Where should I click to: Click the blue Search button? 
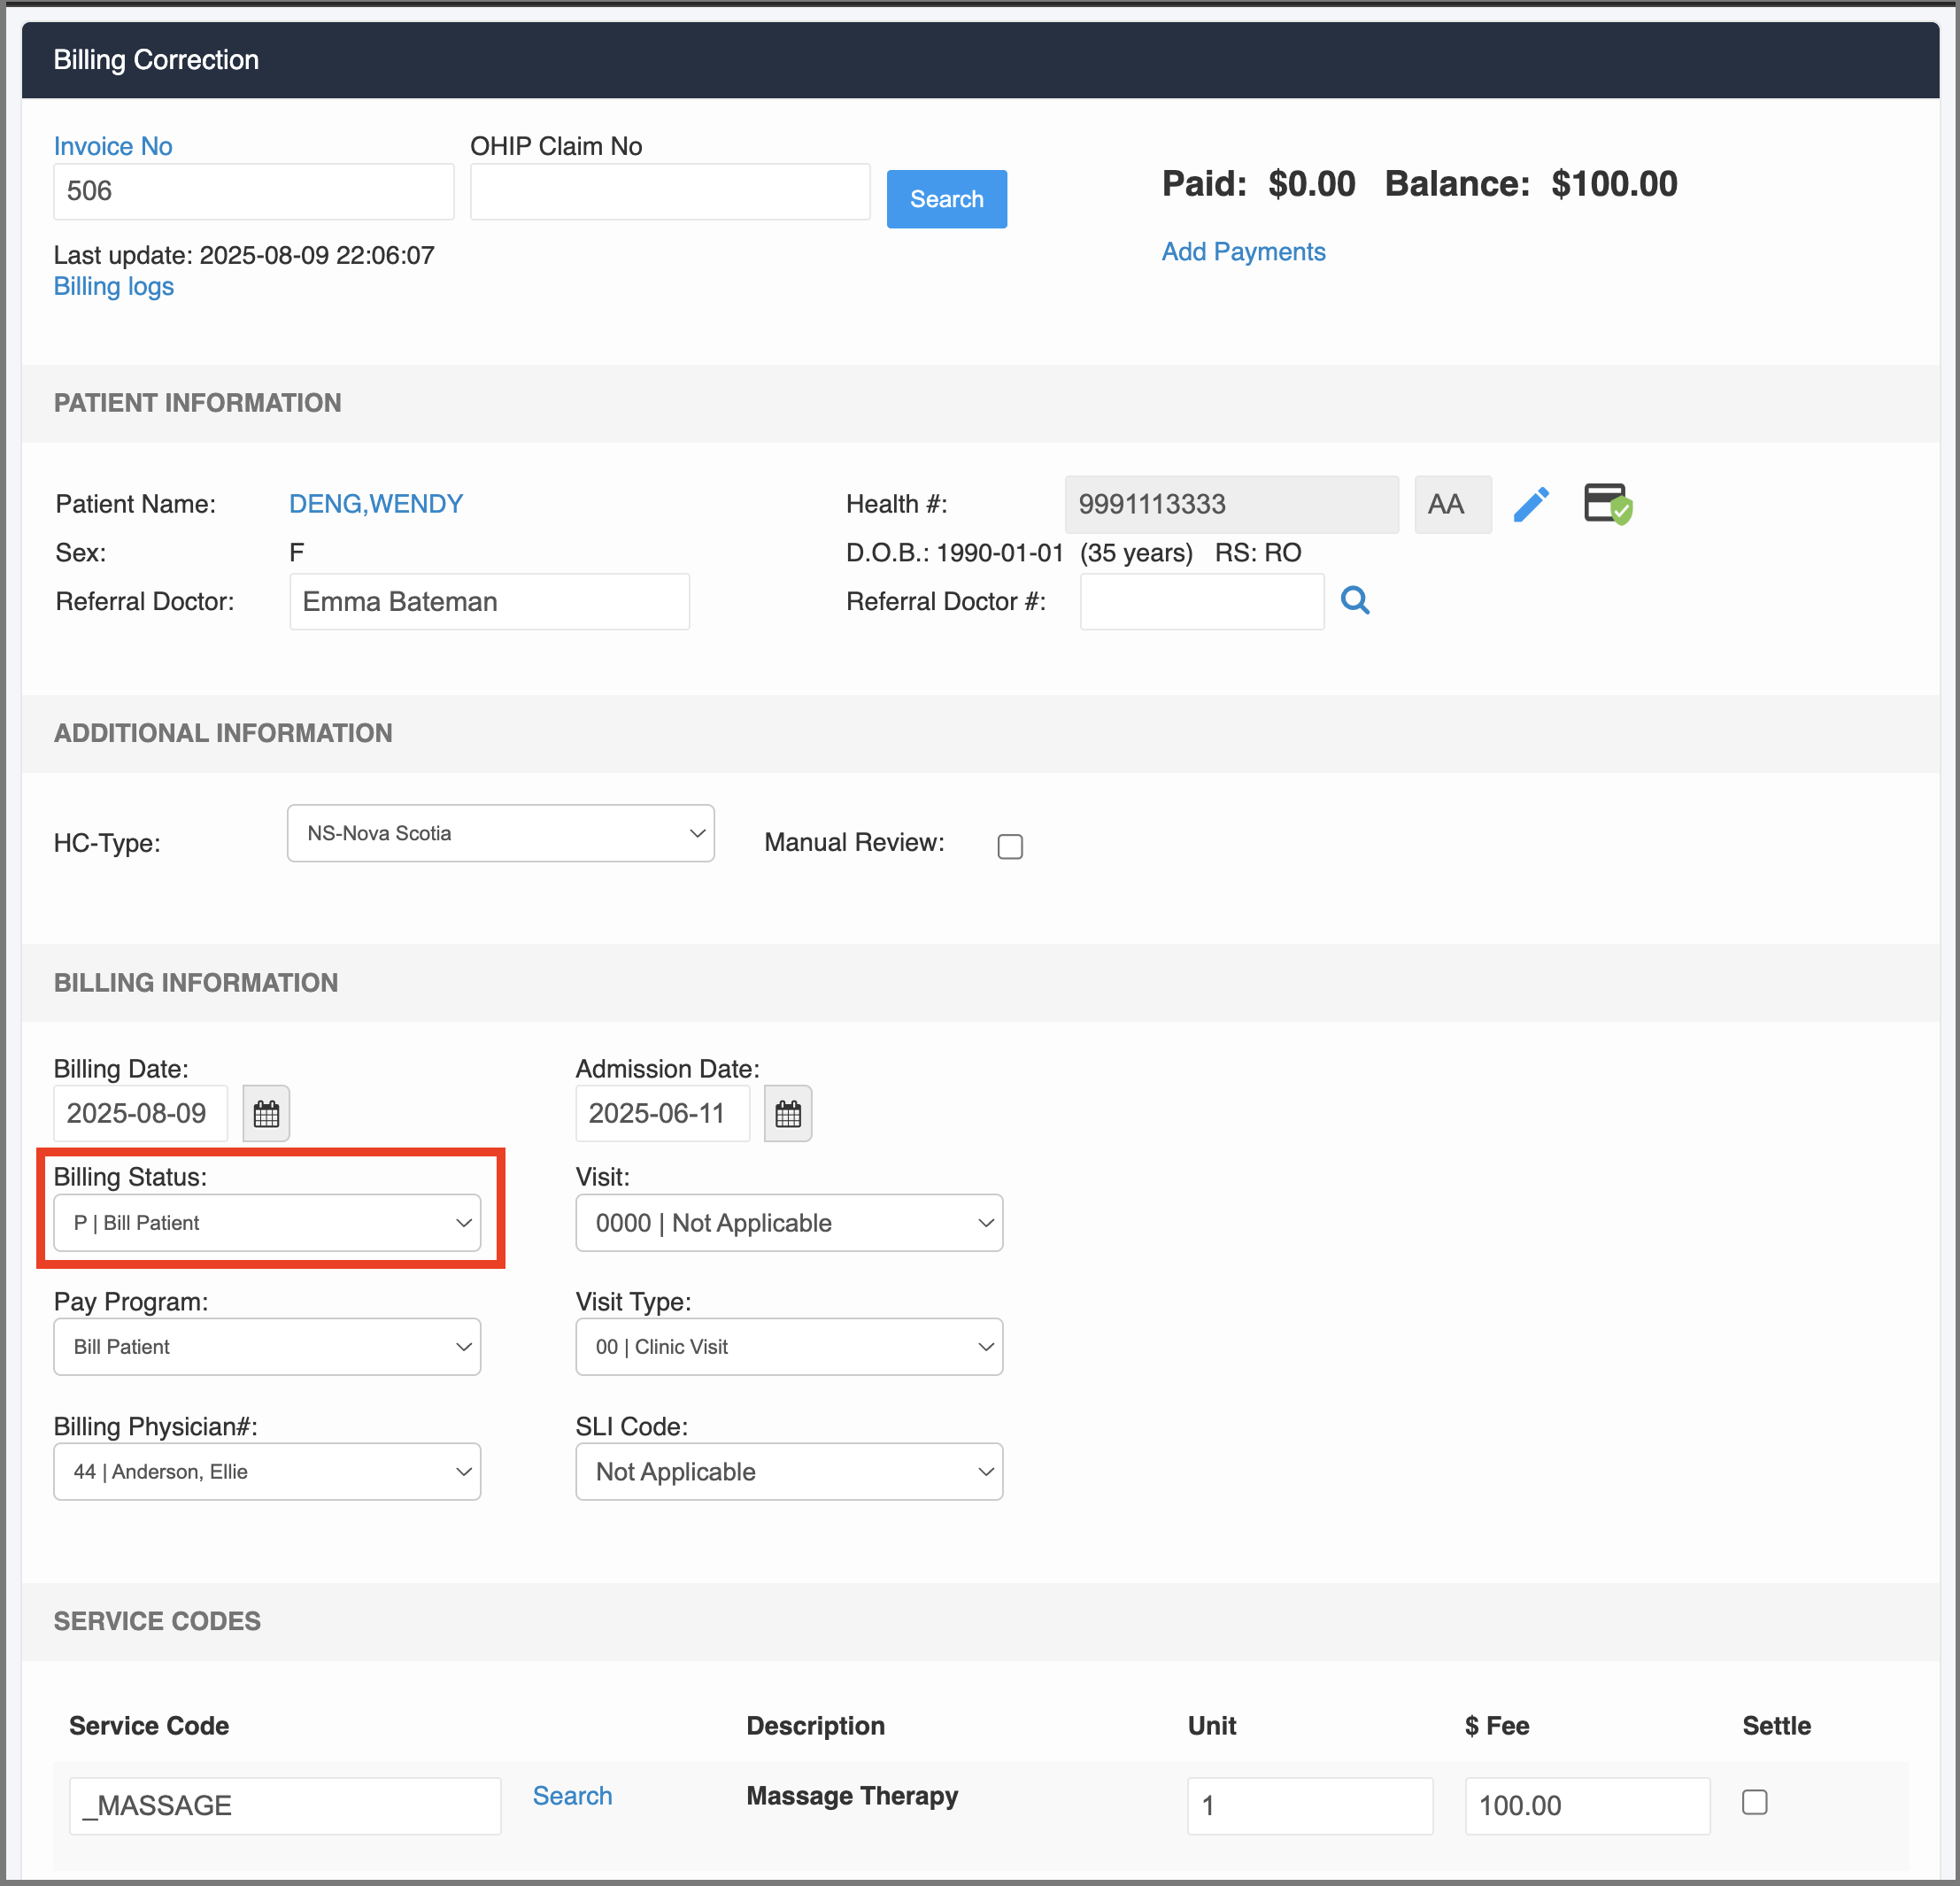coord(946,199)
